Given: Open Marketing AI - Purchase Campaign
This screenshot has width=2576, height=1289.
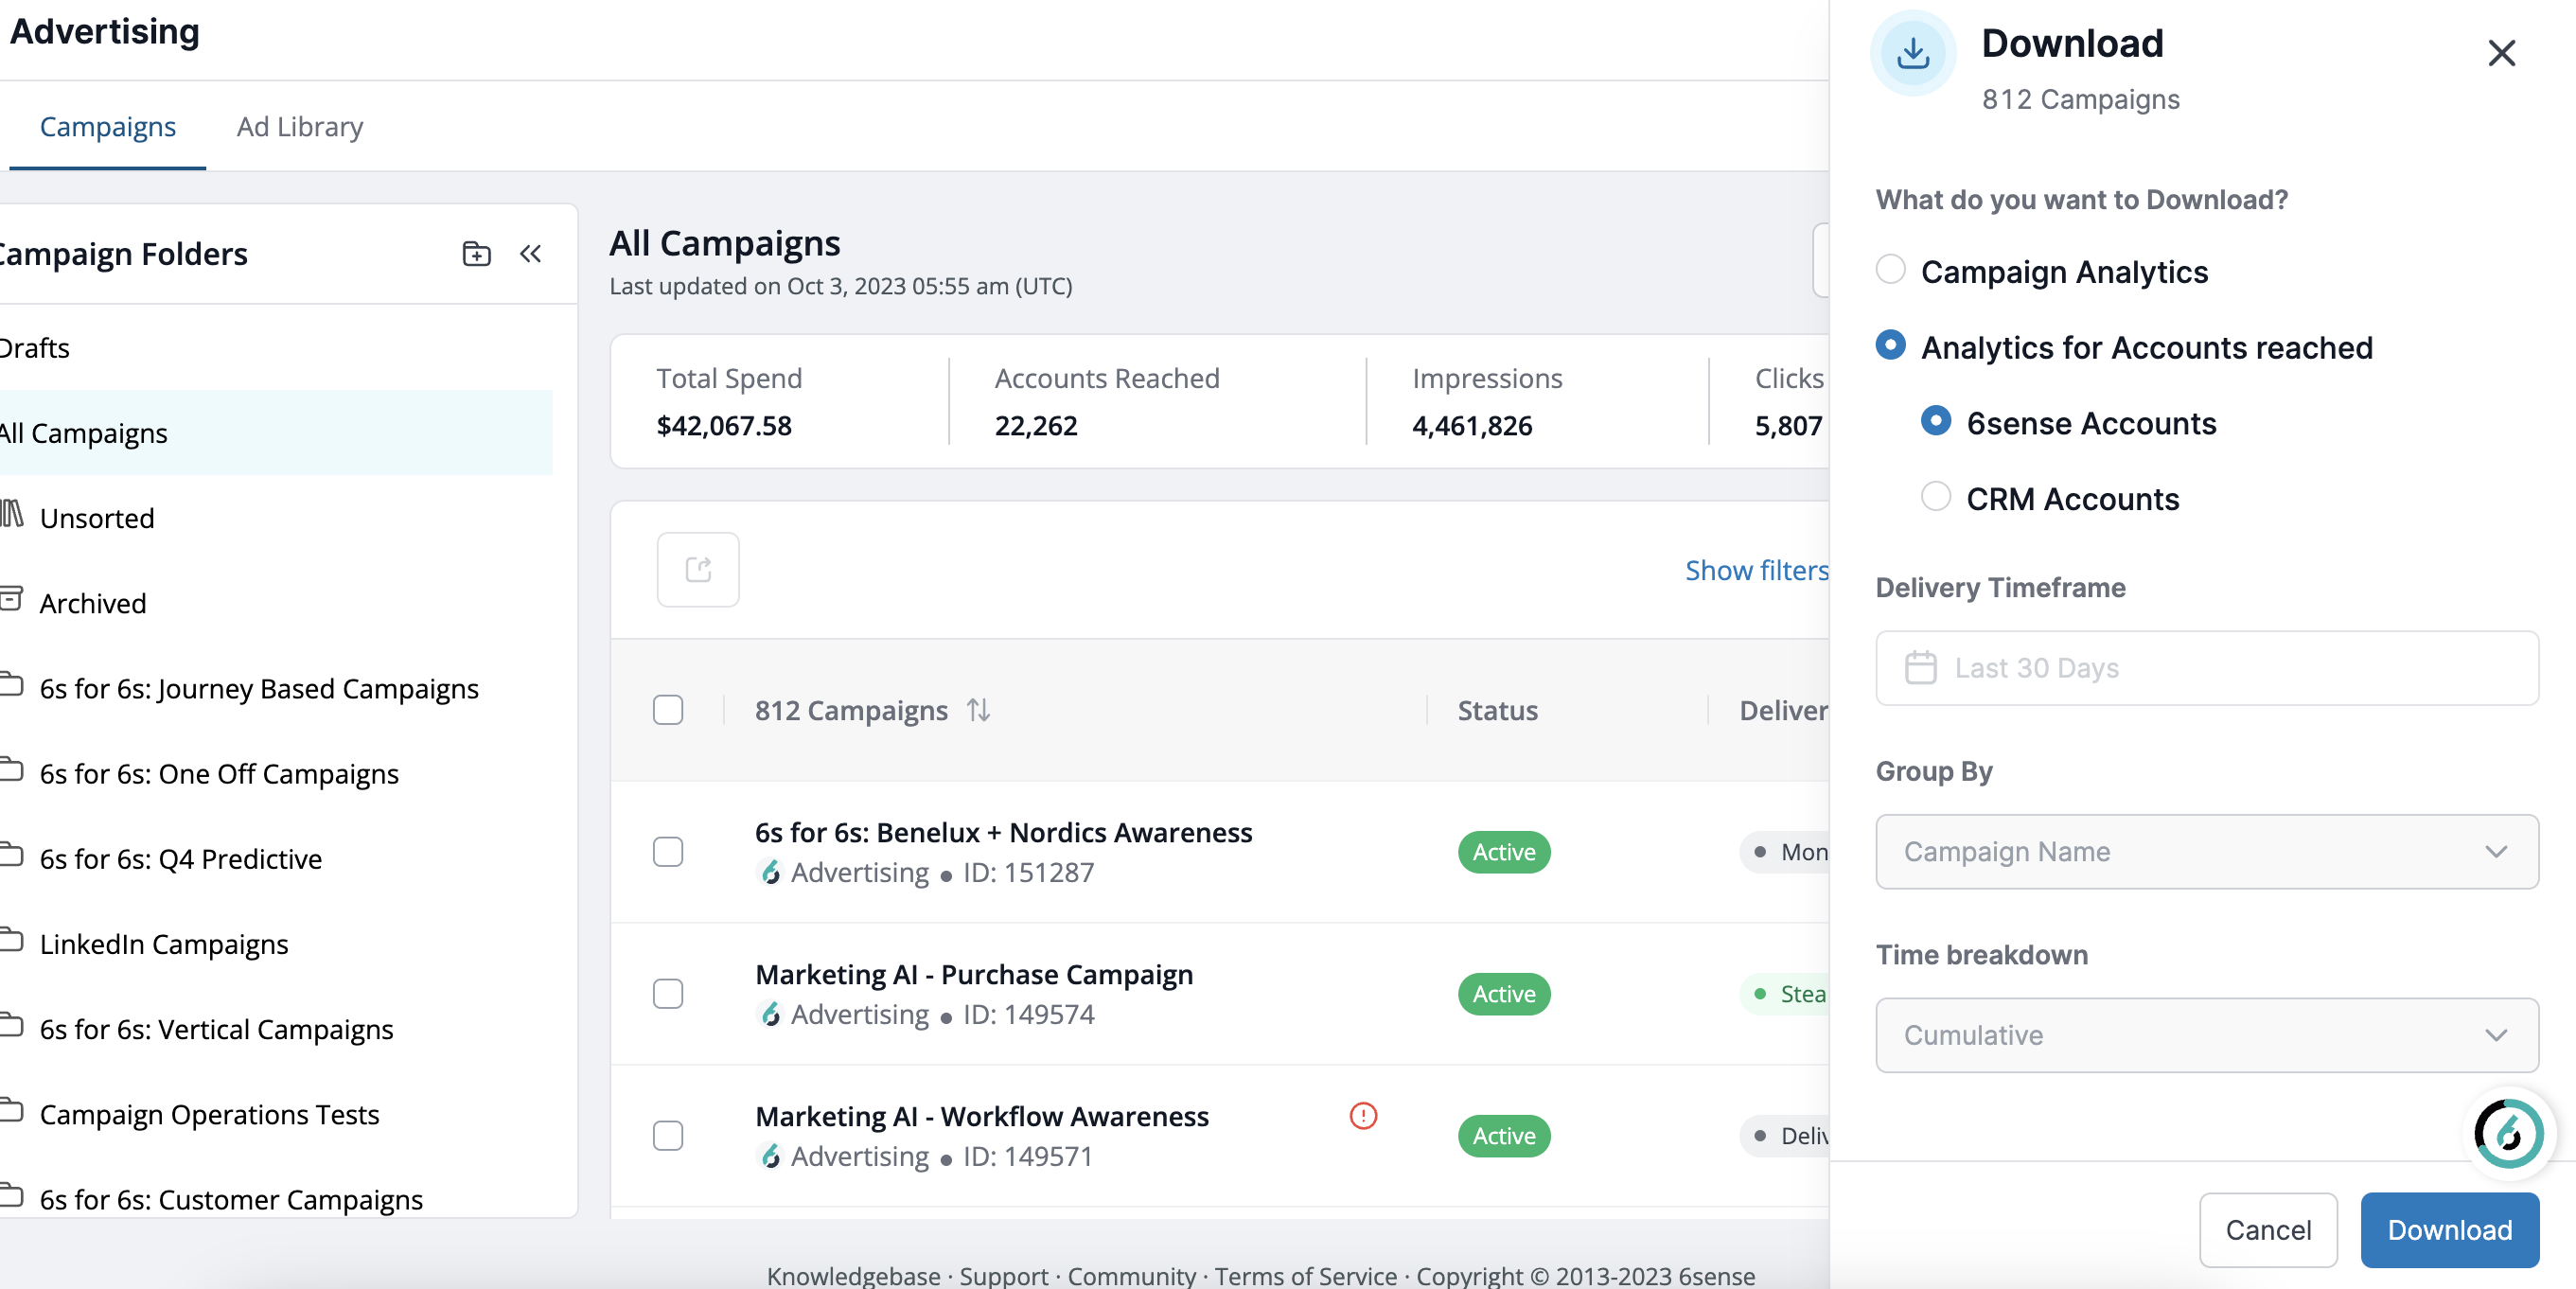Looking at the screenshot, I should pos(974,974).
